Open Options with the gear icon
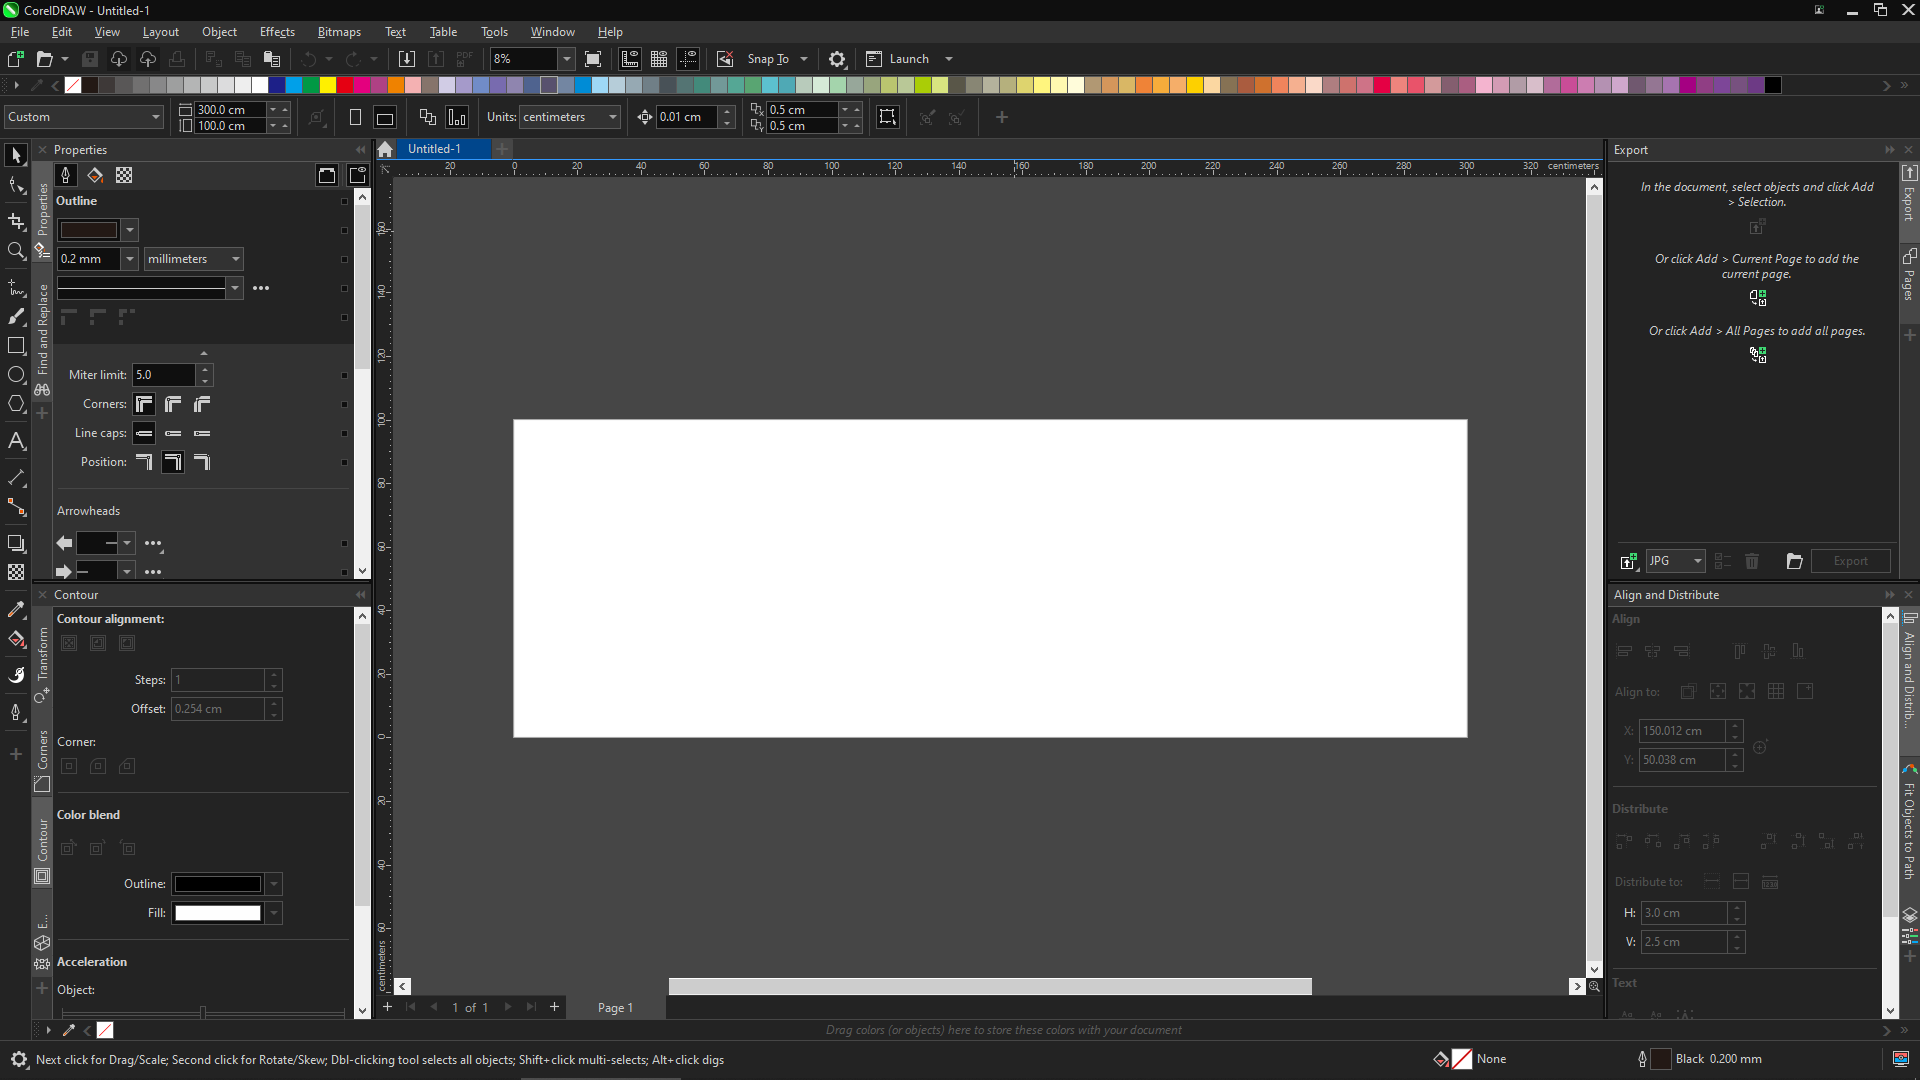Image resolution: width=1920 pixels, height=1080 pixels. (x=838, y=59)
